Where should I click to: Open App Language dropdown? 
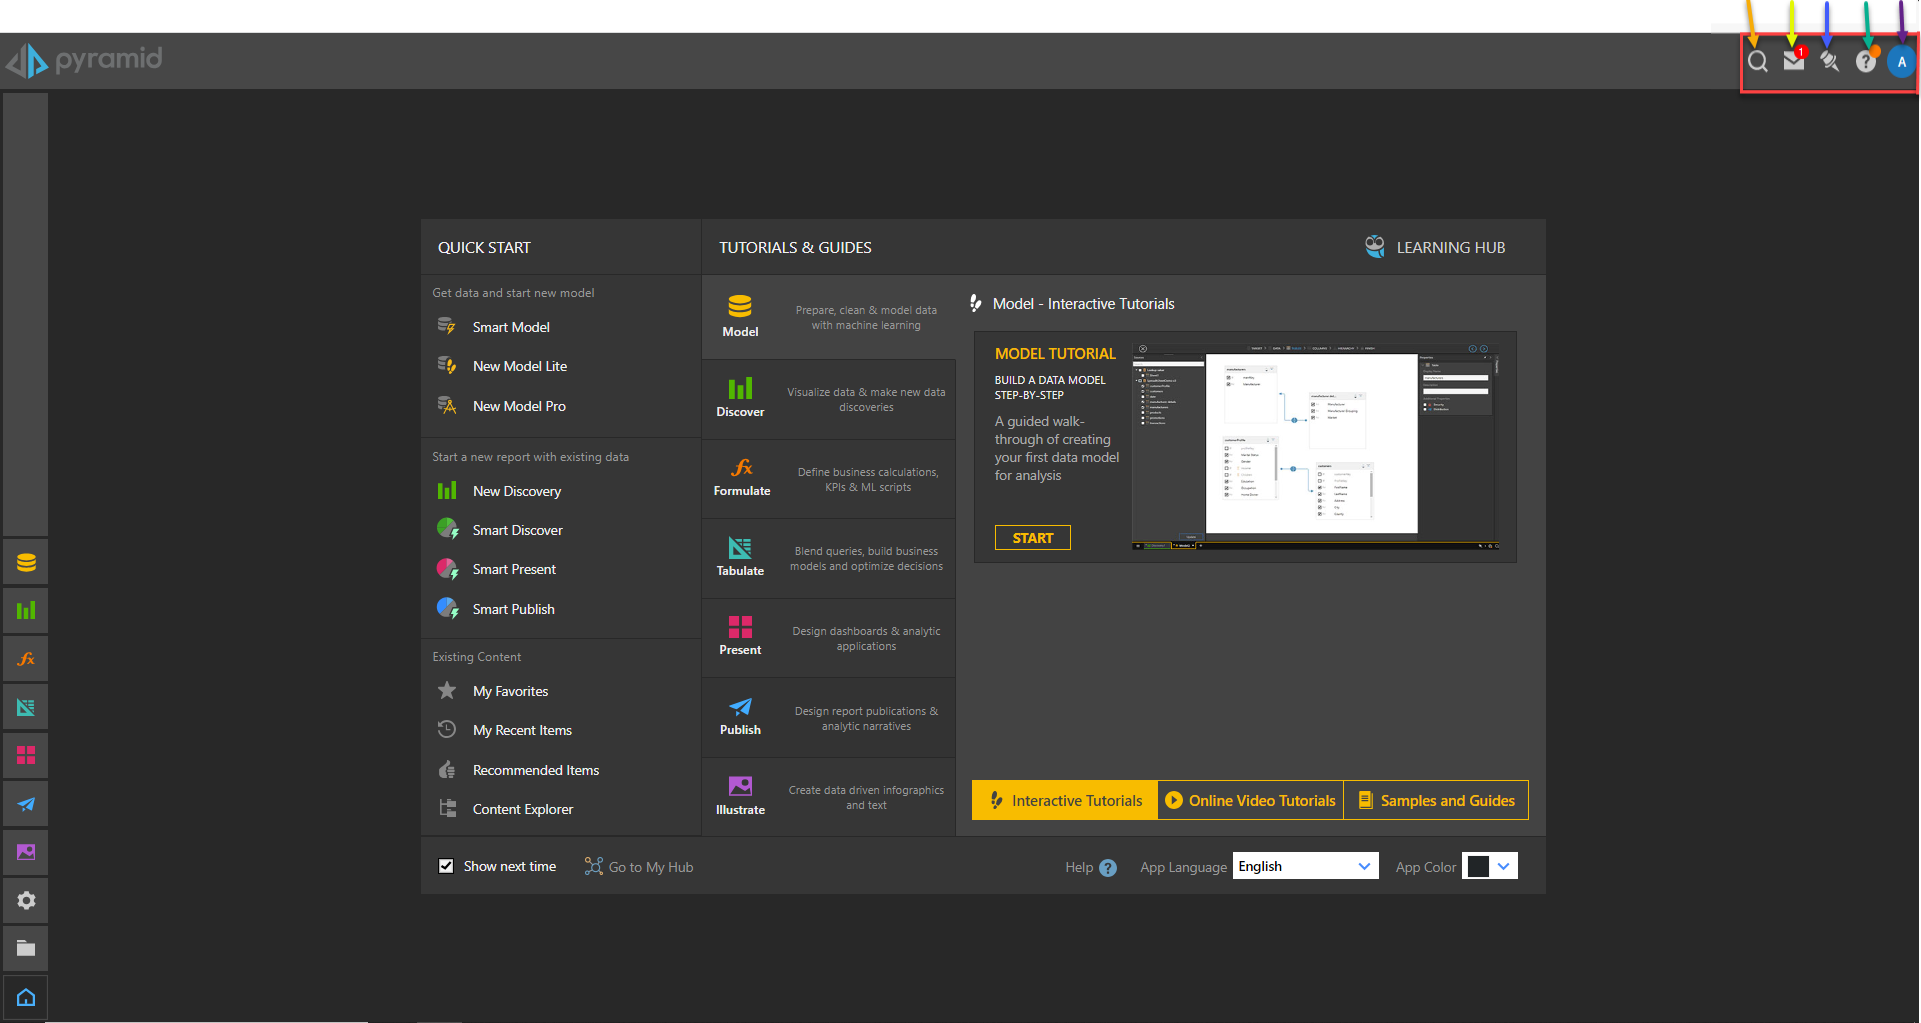(x=1305, y=866)
